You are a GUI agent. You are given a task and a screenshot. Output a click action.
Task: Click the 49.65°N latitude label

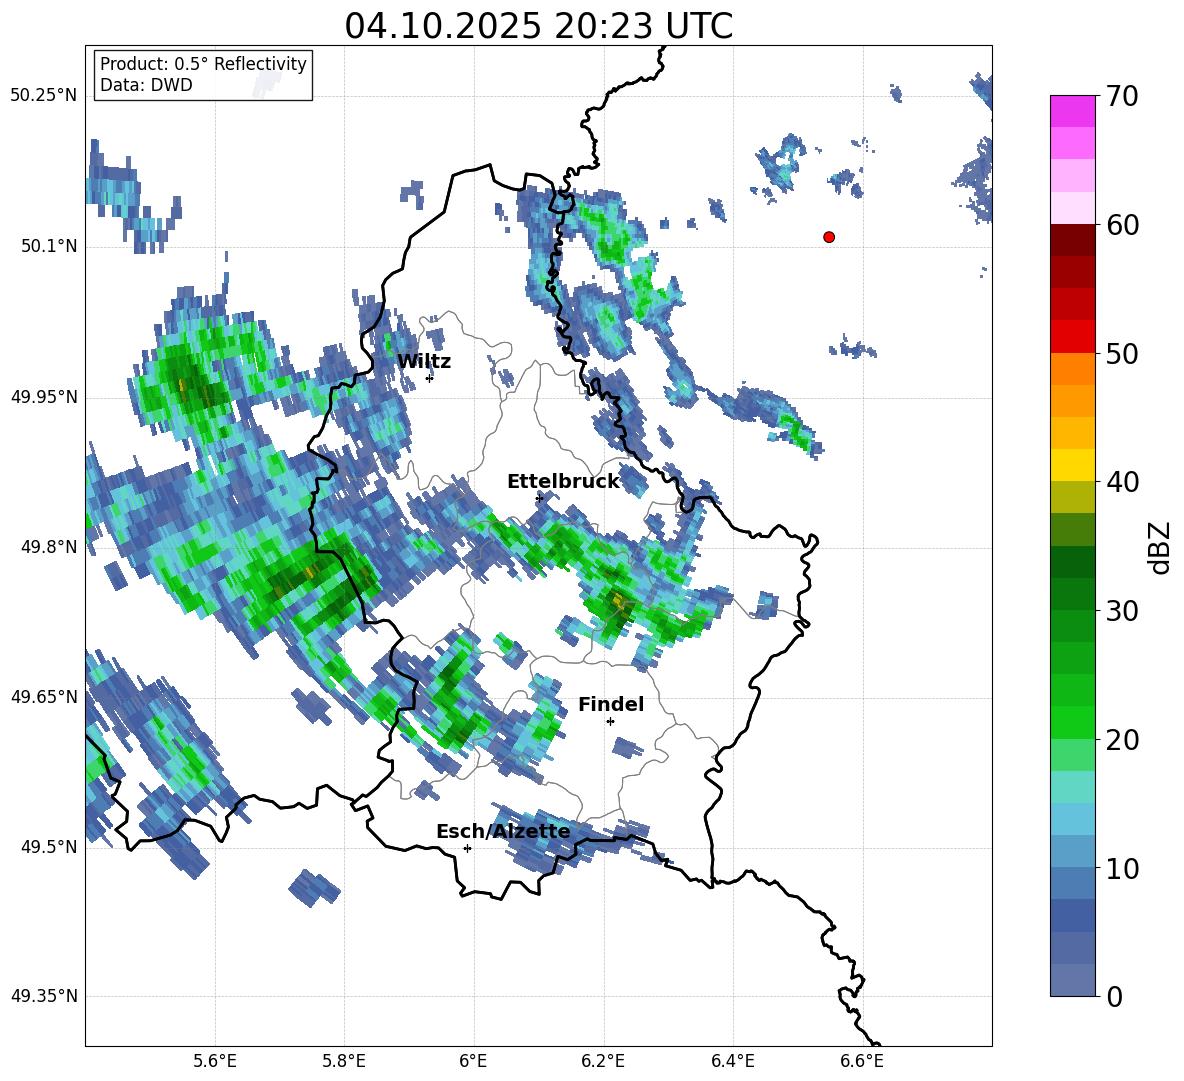tap(44, 696)
